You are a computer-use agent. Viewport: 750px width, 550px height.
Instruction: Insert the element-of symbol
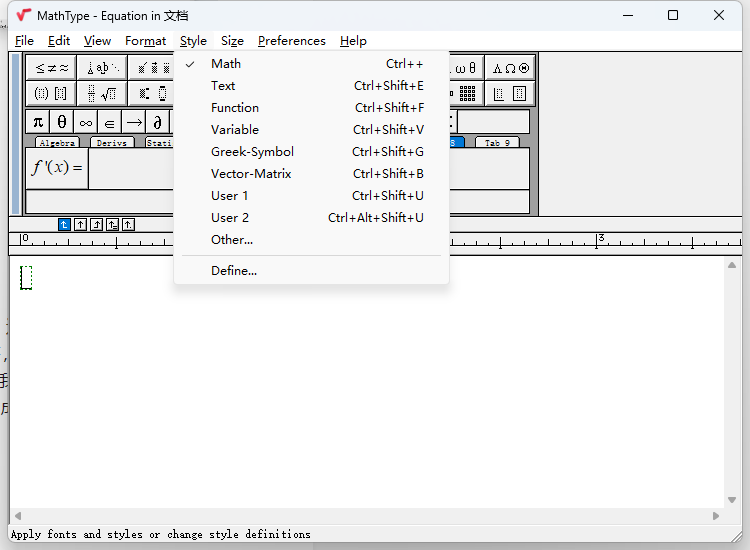[110, 122]
